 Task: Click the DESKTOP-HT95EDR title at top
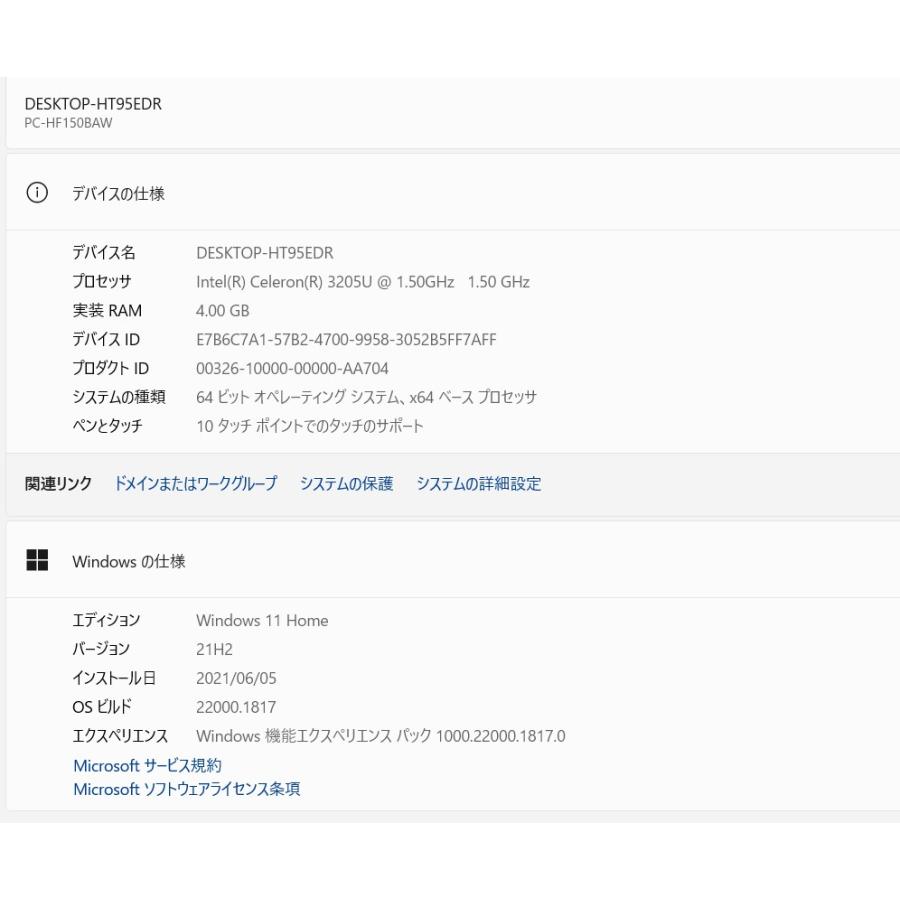coord(93,104)
